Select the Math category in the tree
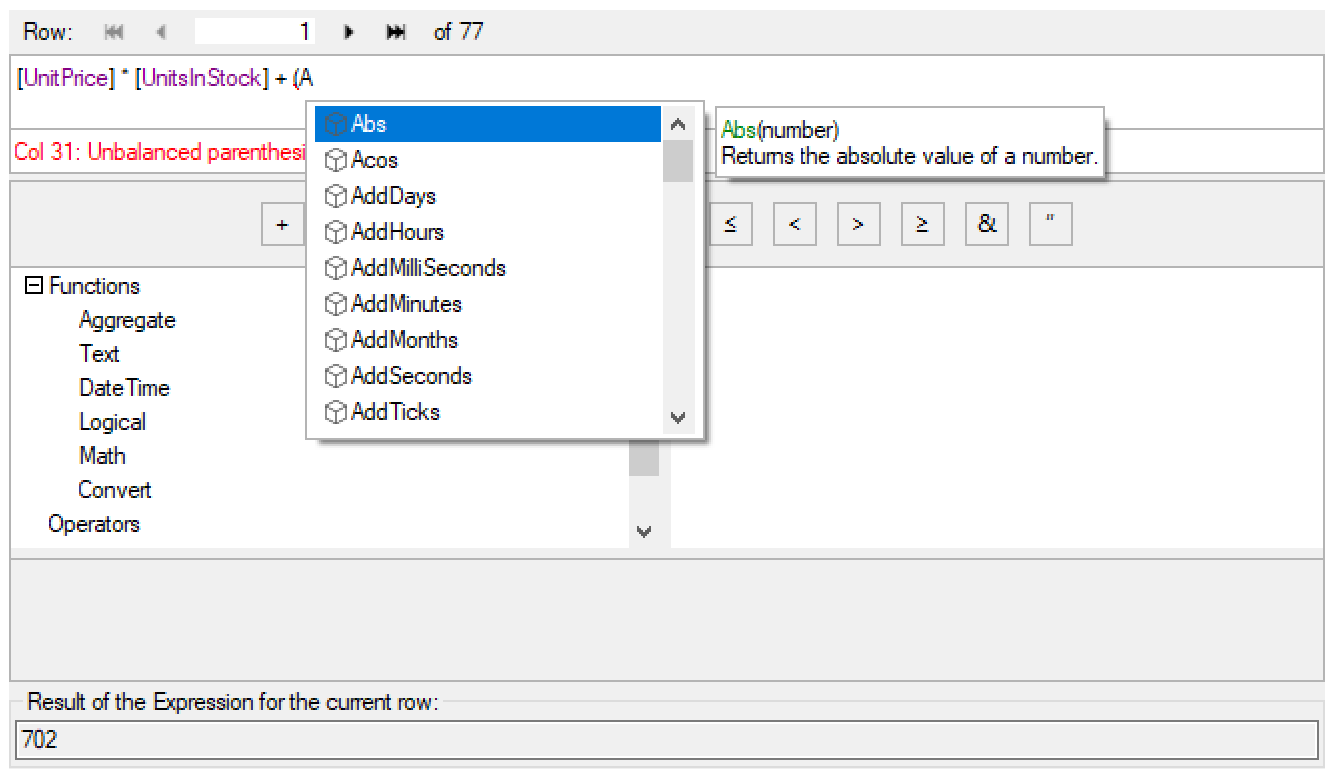Image resolution: width=1335 pixels, height=776 pixels. tap(102, 455)
